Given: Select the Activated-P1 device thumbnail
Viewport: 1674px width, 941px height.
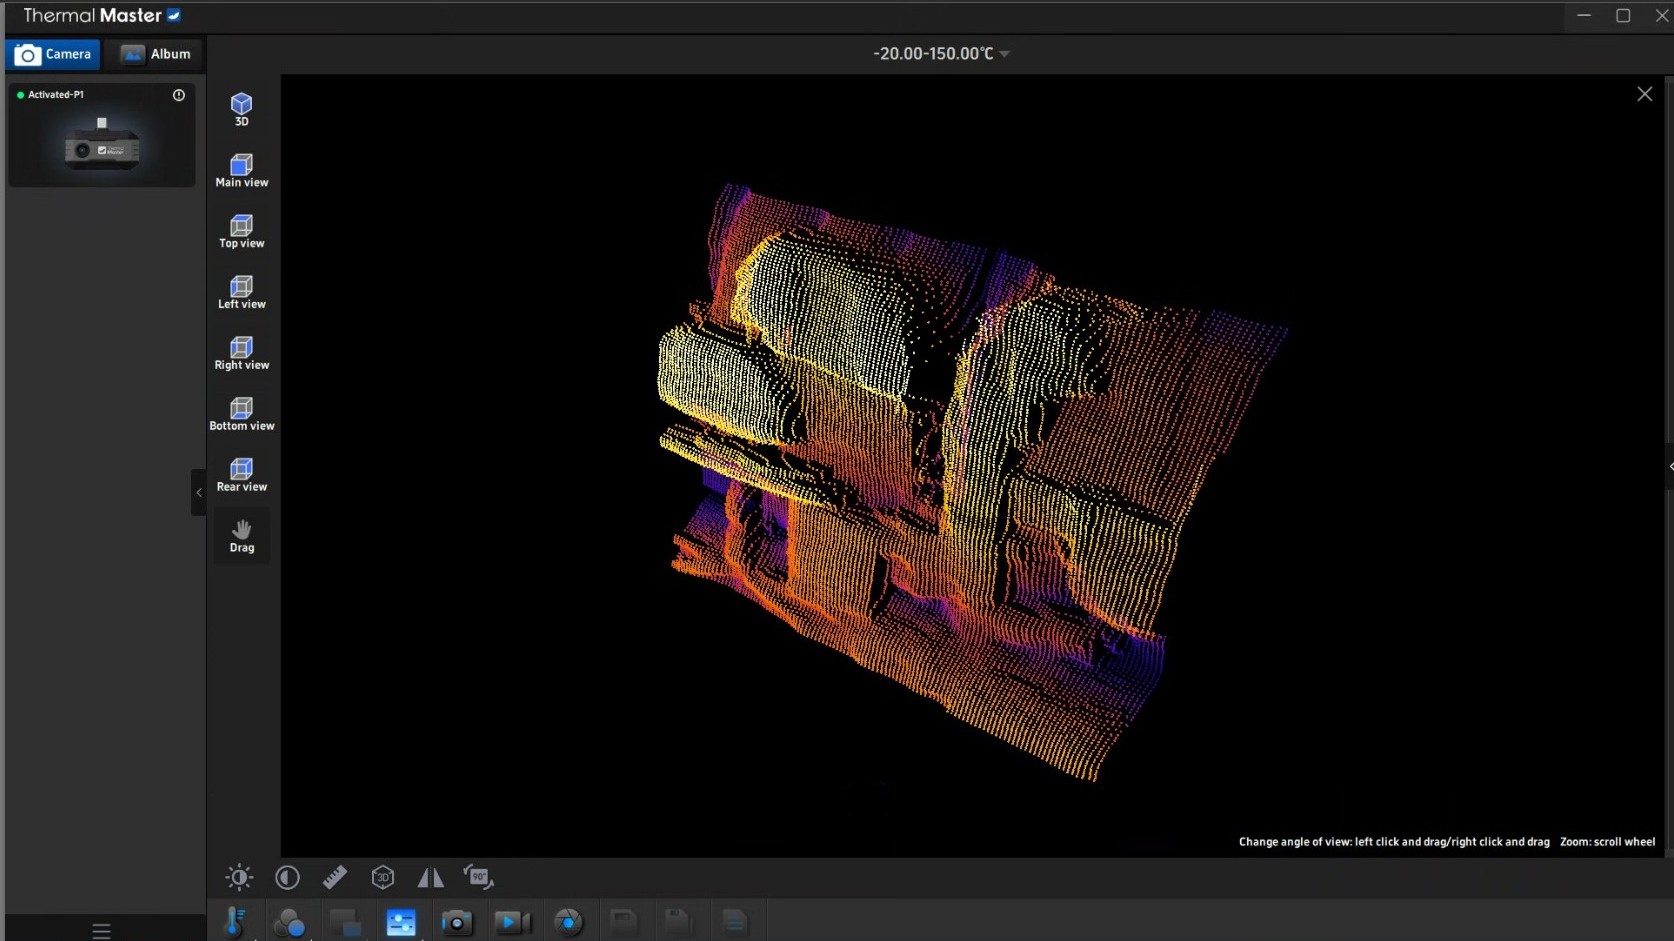Looking at the screenshot, I should pos(102,140).
